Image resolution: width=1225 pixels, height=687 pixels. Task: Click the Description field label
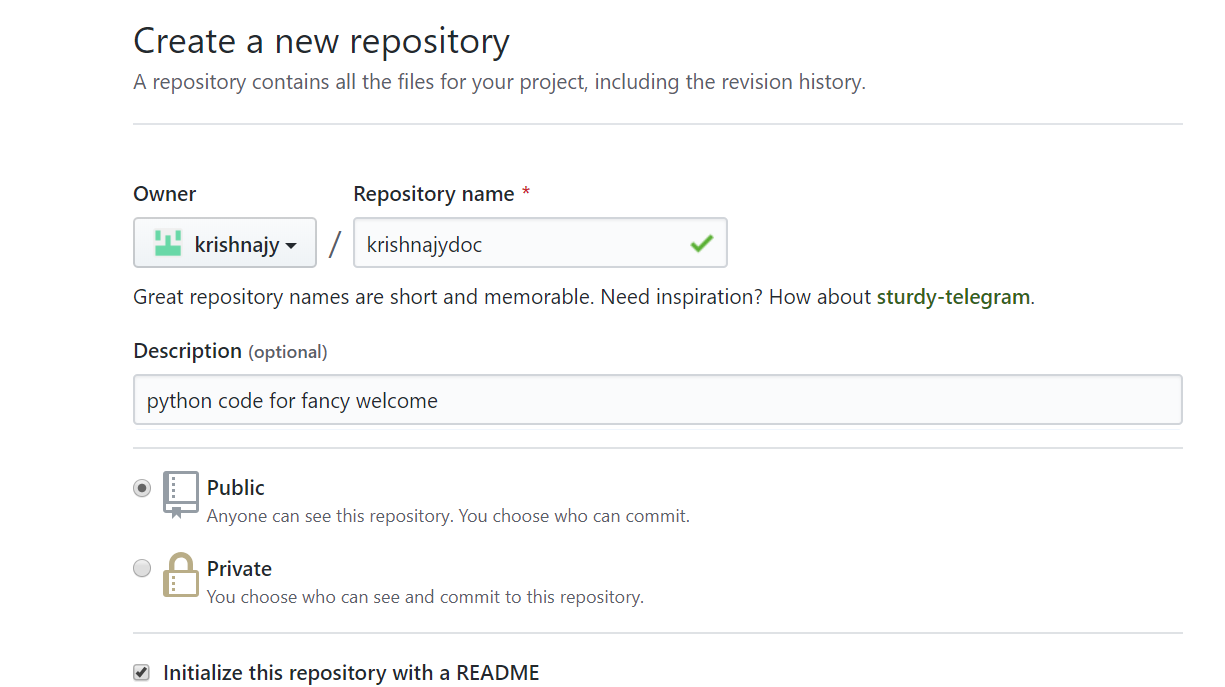click(x=188, y=351)
